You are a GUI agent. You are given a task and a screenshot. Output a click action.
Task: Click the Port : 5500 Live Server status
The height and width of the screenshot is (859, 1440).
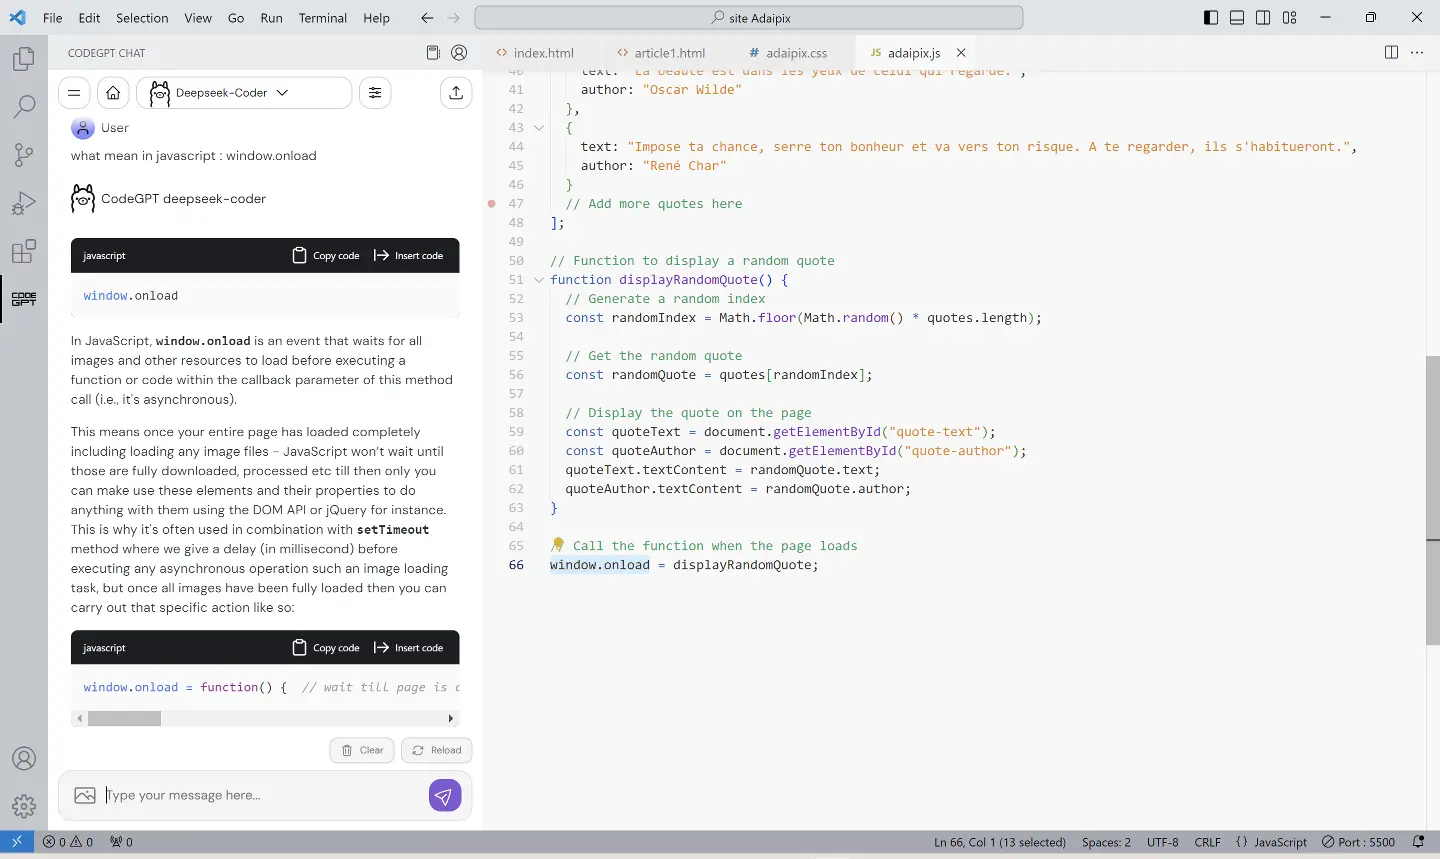pyautogui.click(x=1358, y=842)
